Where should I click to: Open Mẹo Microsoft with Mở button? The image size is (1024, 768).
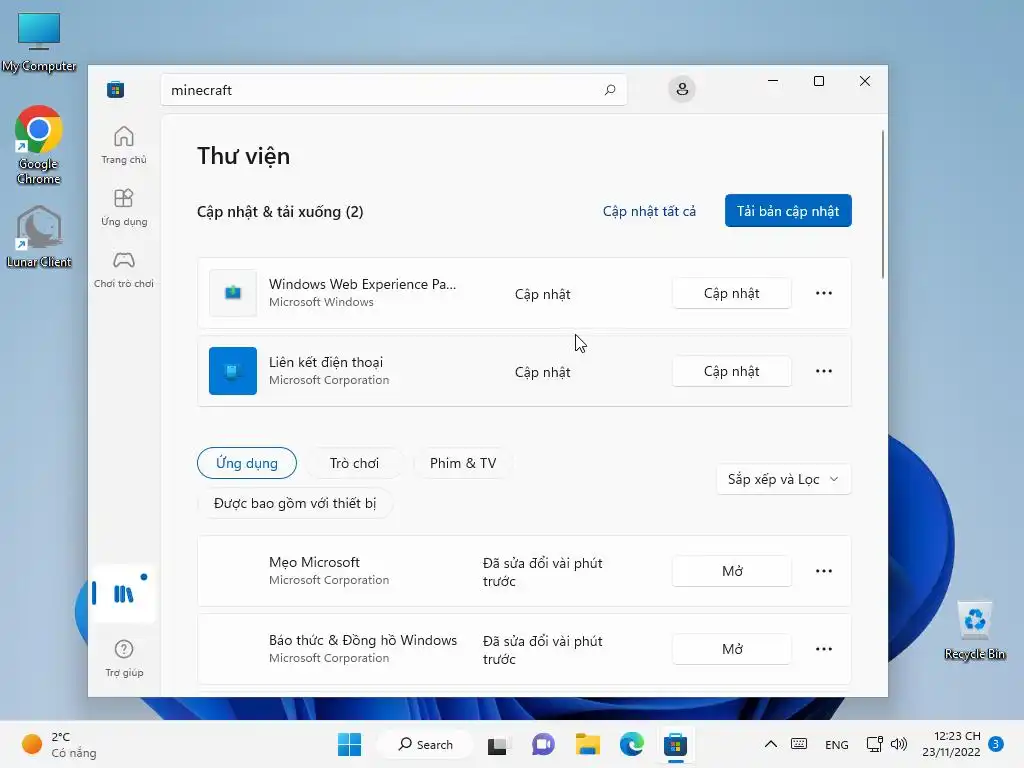pos(731,571)
